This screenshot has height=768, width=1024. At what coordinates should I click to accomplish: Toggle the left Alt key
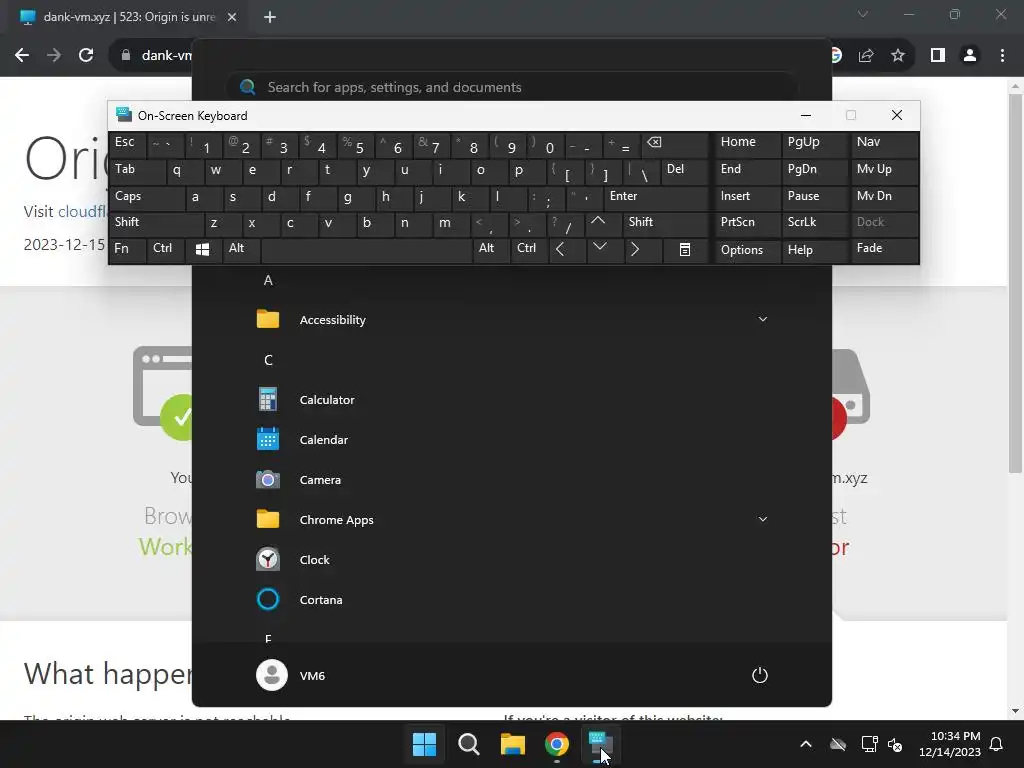(x=241, y=250)
